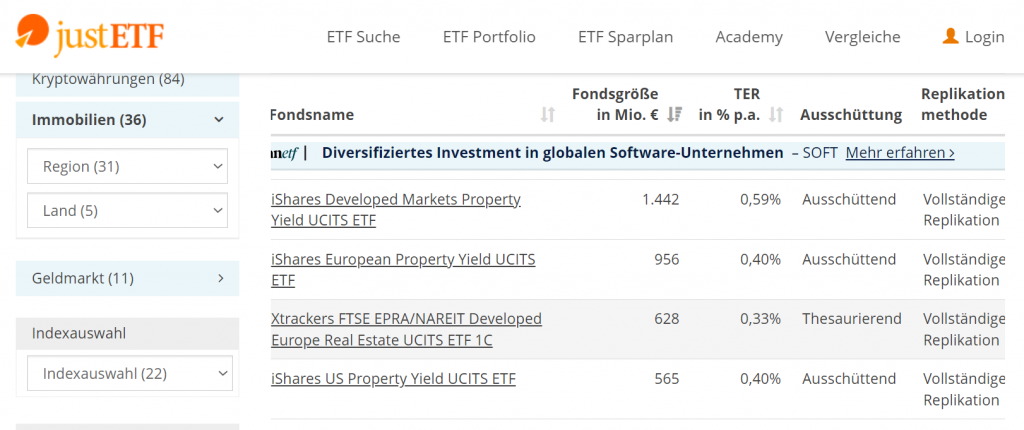Sort by Fondsgröße descending icon
This screenshot has width=1024, height=430.
[675, 115]
